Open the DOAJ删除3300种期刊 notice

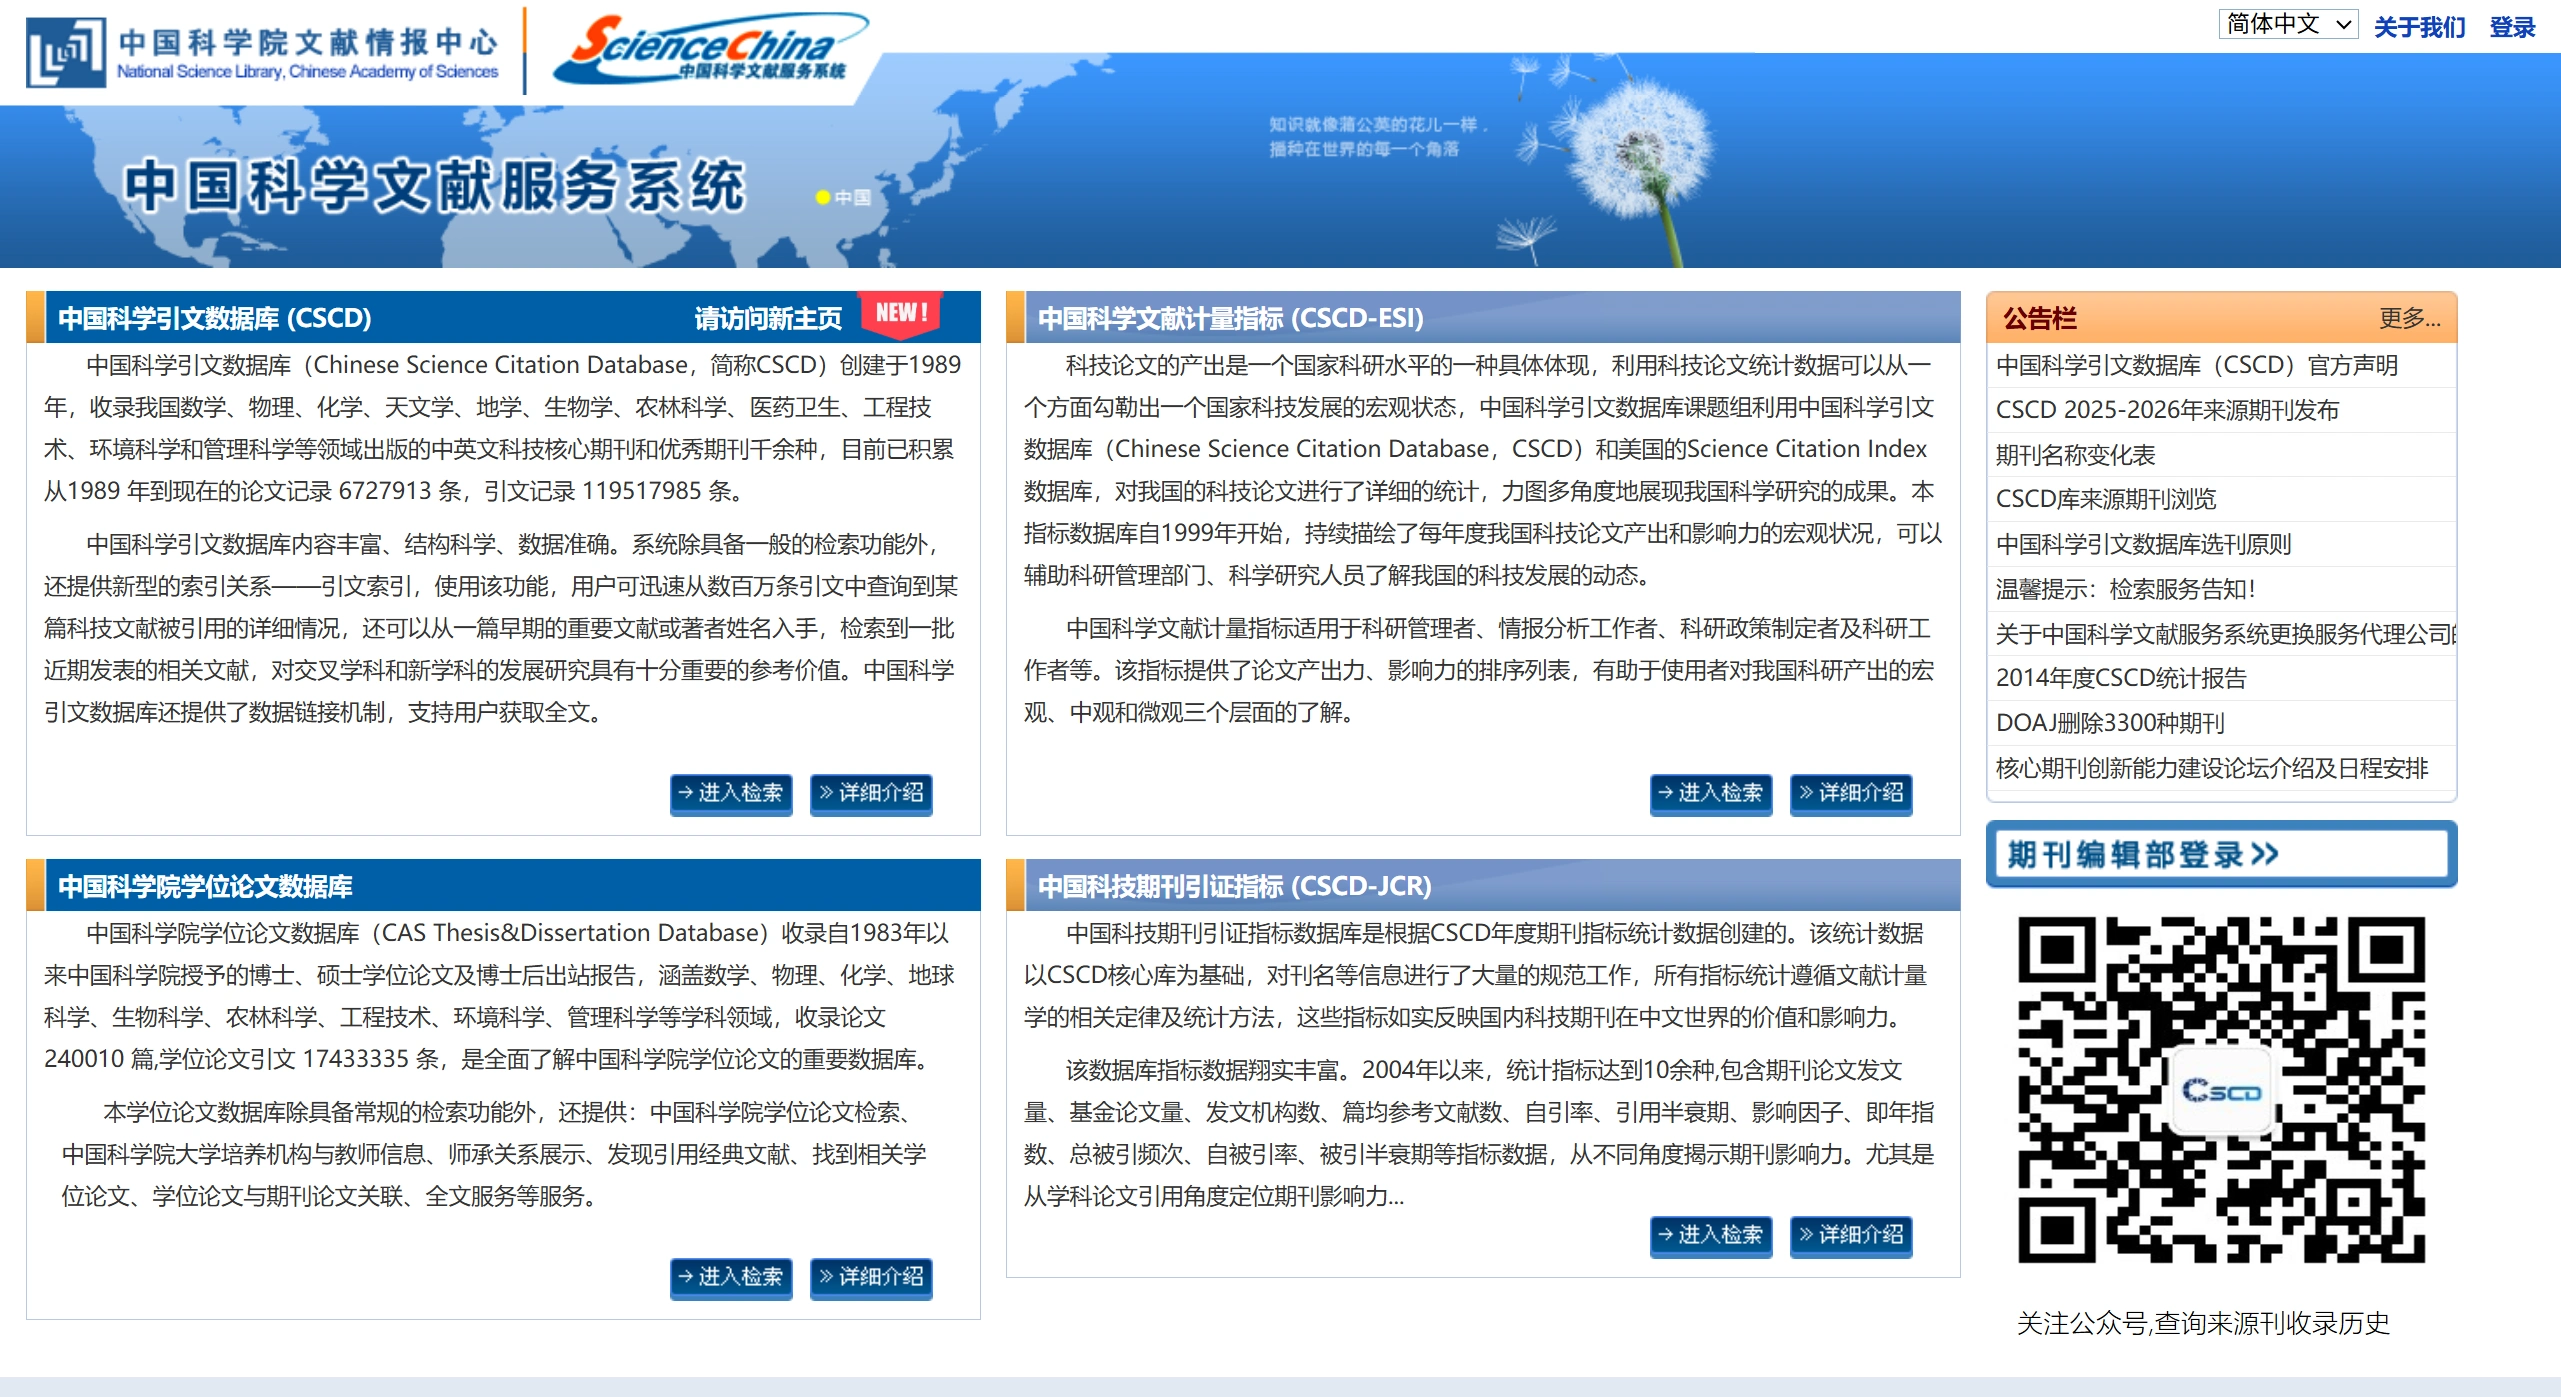[x=2110, y=723]
